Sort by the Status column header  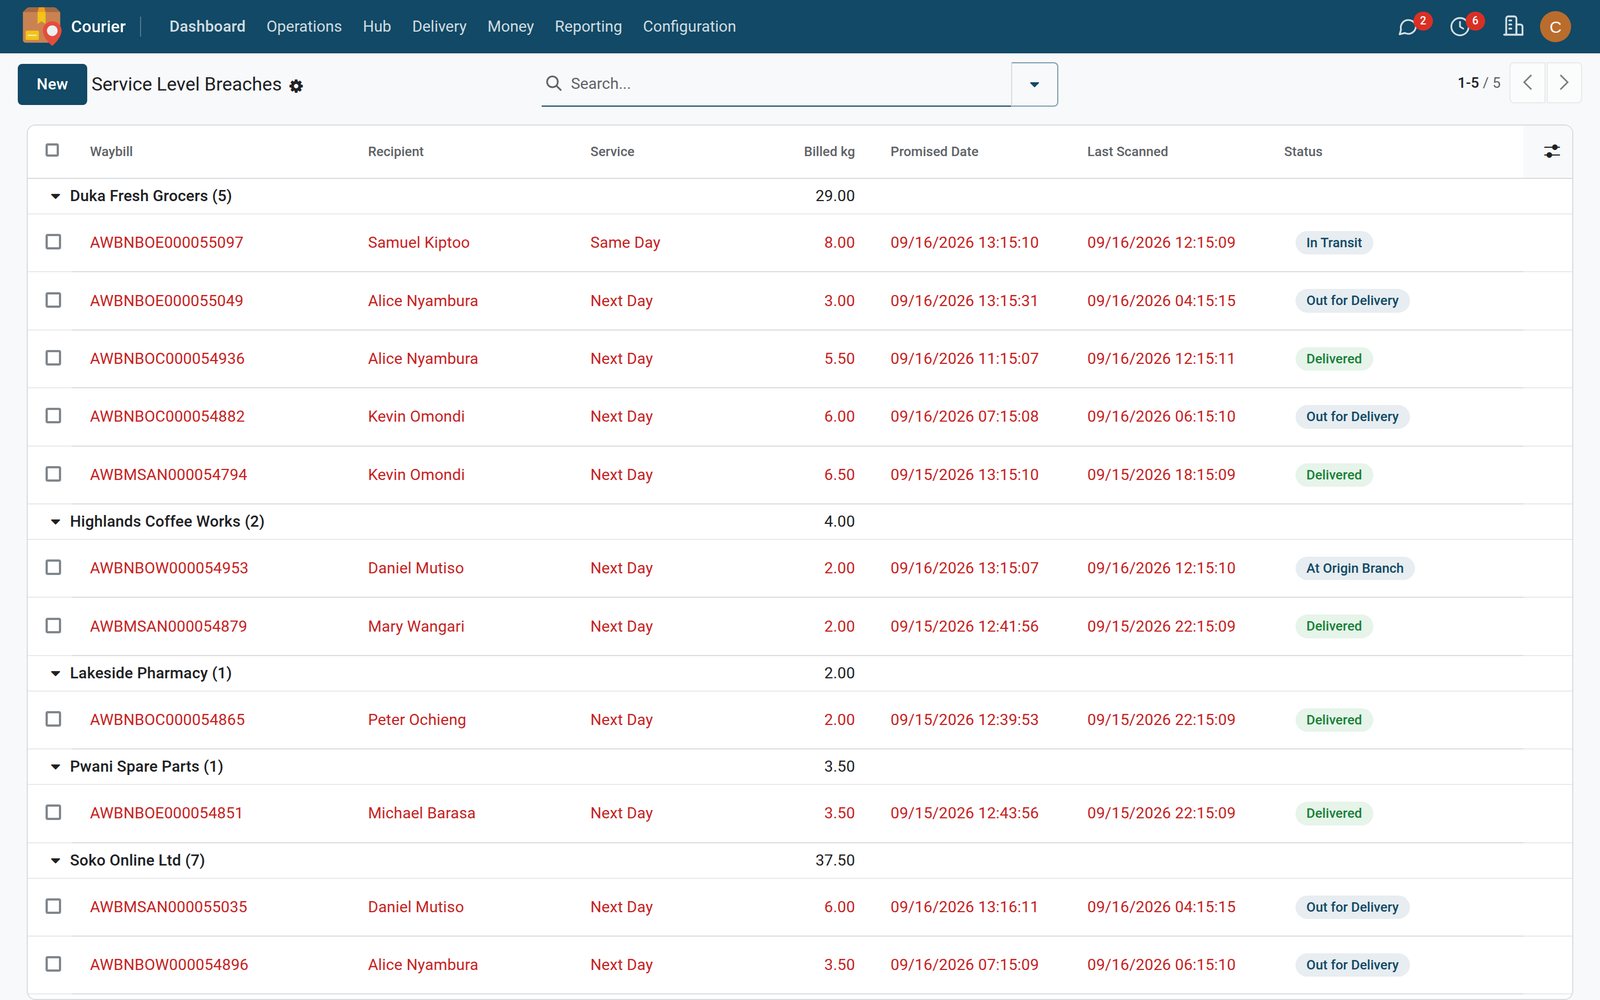1303,152
